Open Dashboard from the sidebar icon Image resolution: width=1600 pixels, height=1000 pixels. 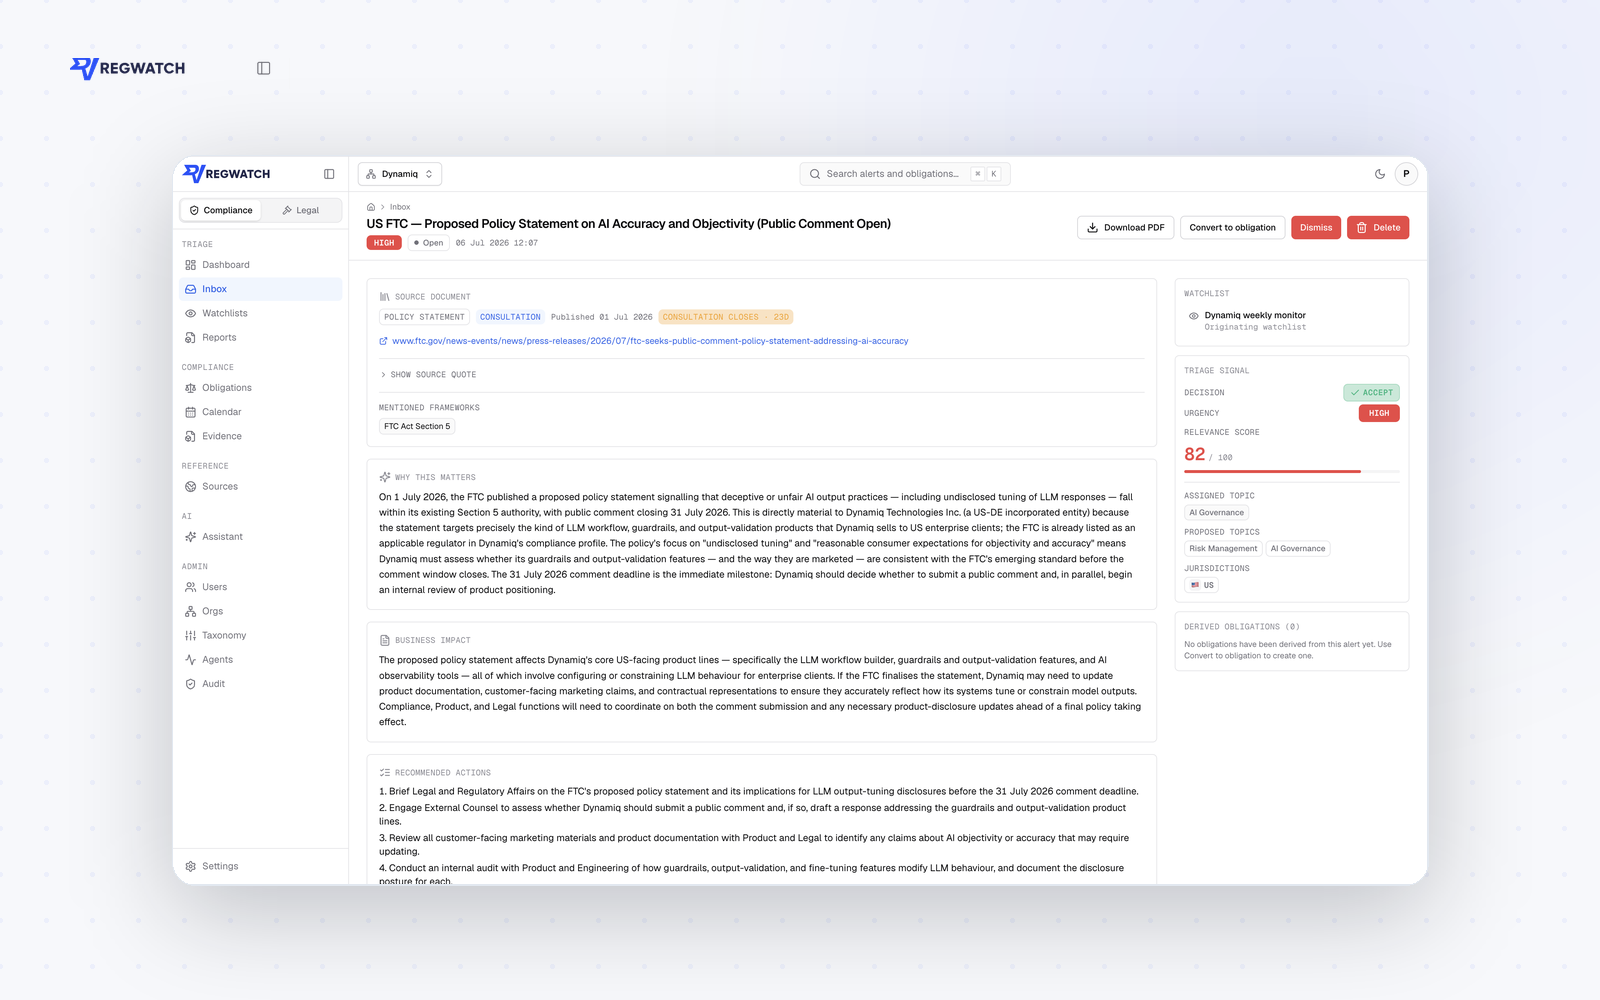[191, 265]
